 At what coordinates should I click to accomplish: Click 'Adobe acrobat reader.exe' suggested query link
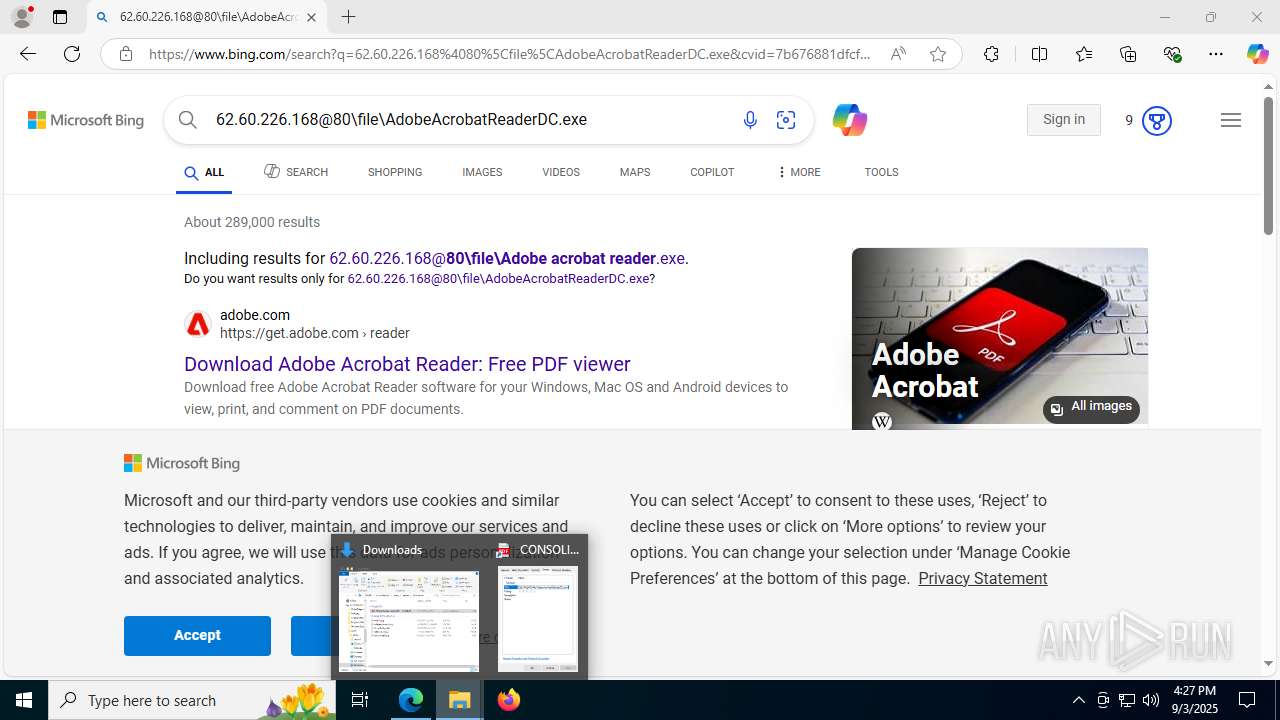(507, 258)
